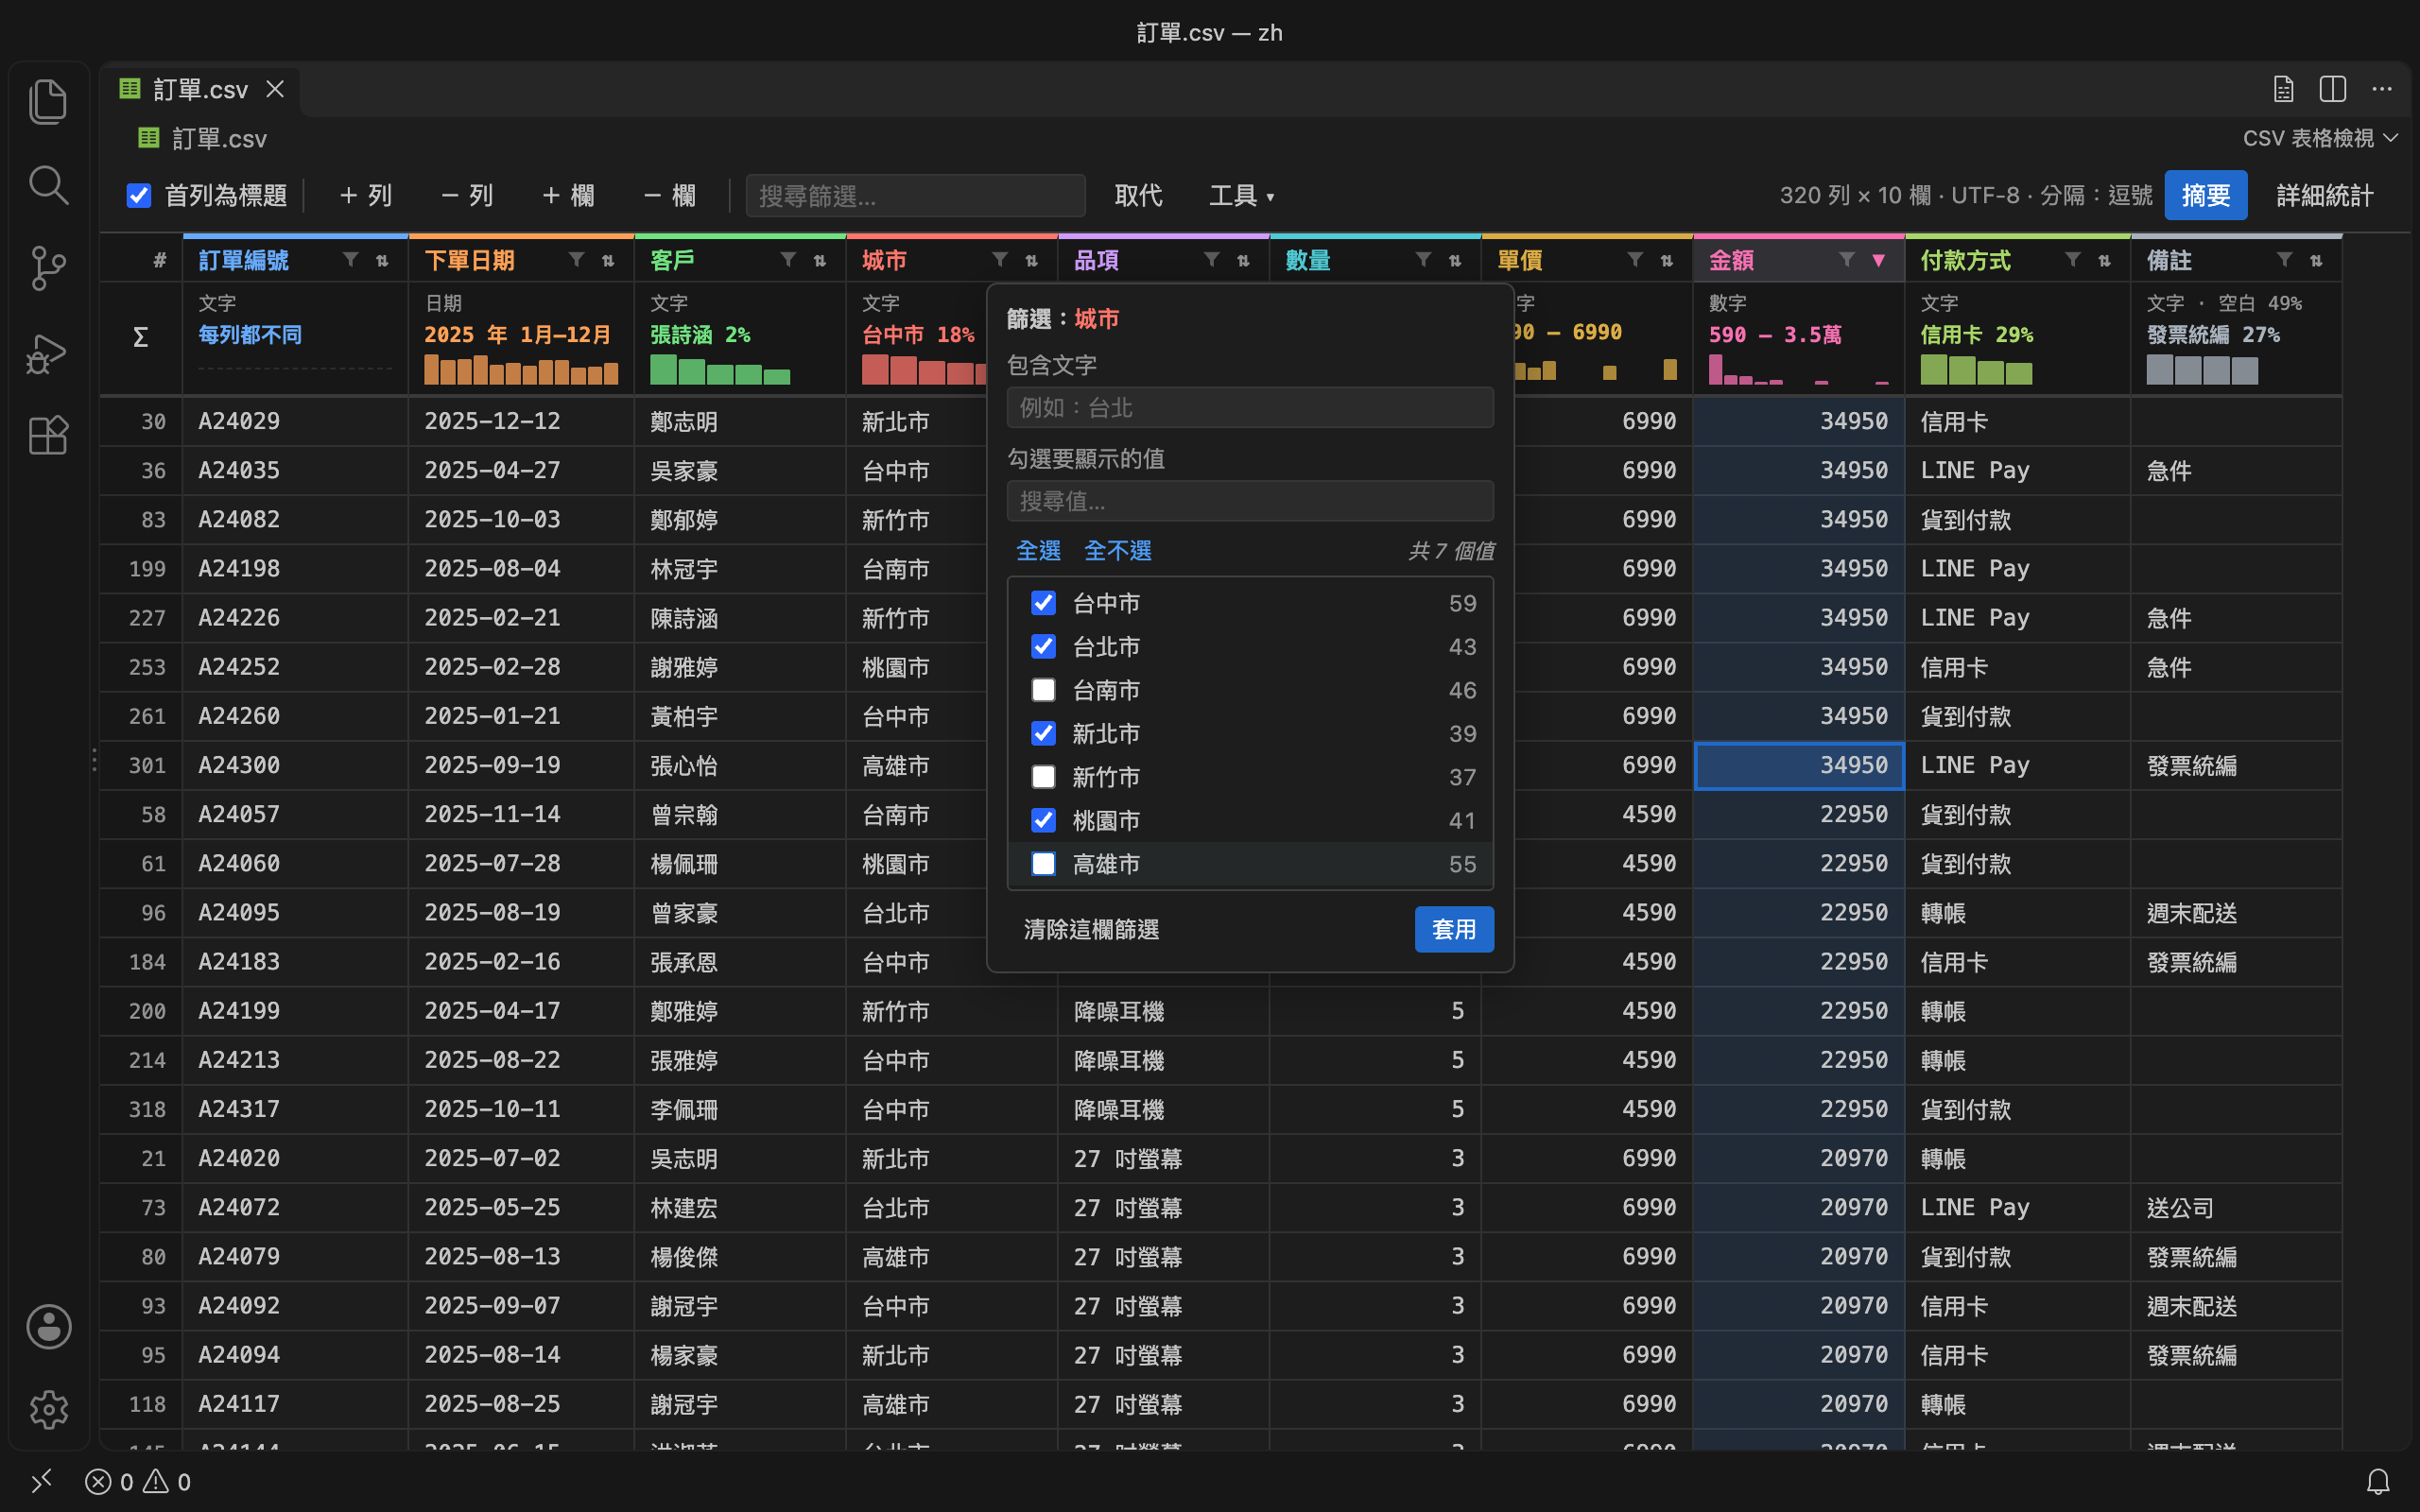The width and height of the screenshot is (2420, 1512).
Task: Click 全不選 link in filter popup
Action: point(1117,550)
